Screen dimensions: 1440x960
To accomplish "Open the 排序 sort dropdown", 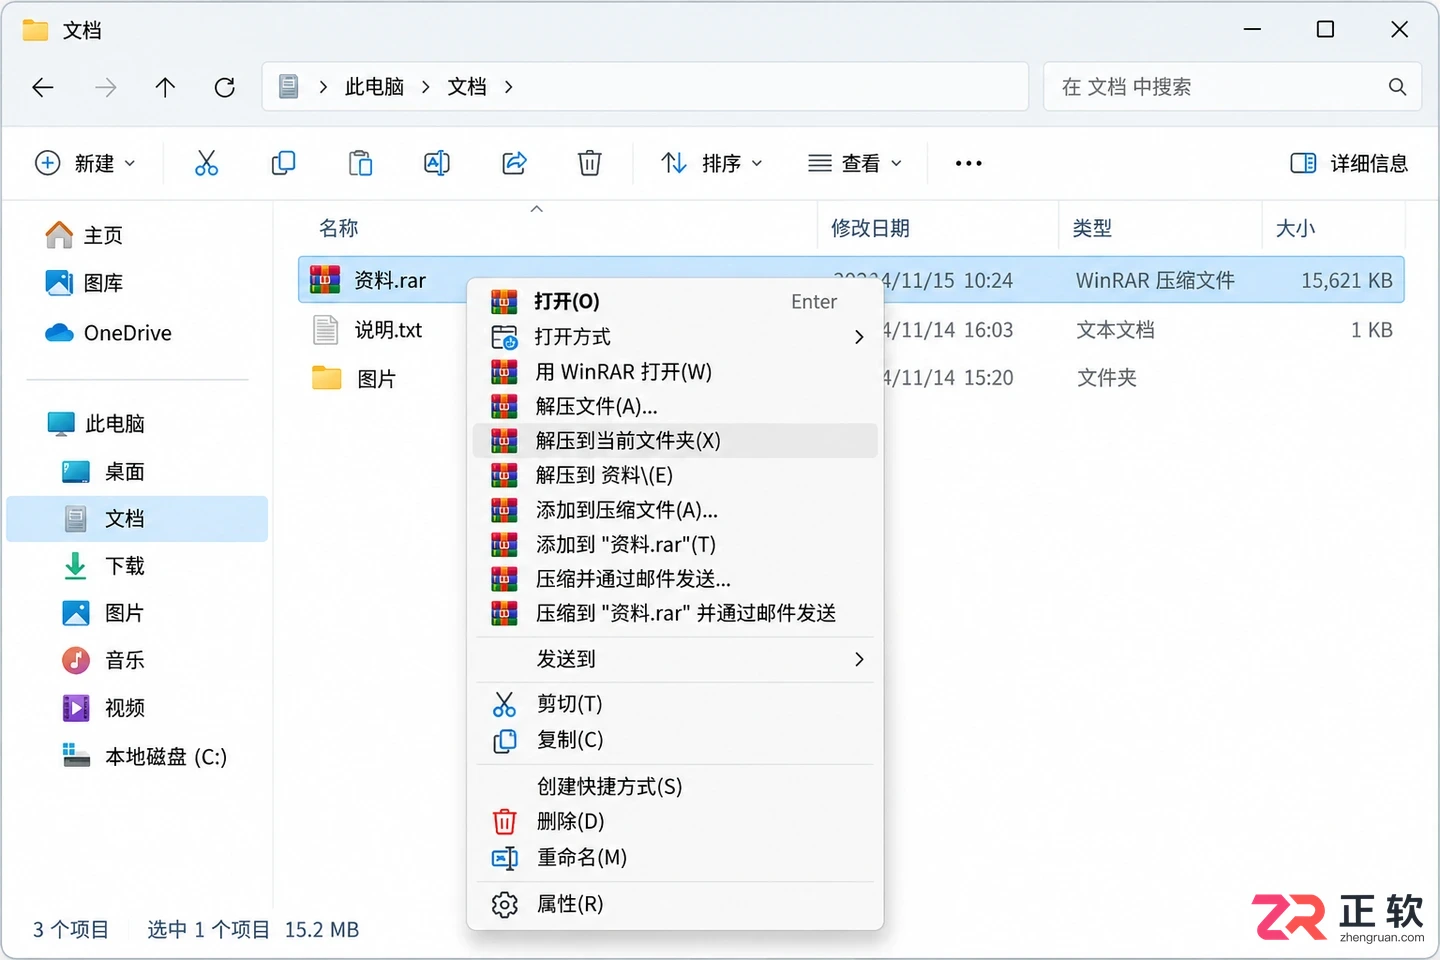I will pyautogui.click(x=712, y=163).
